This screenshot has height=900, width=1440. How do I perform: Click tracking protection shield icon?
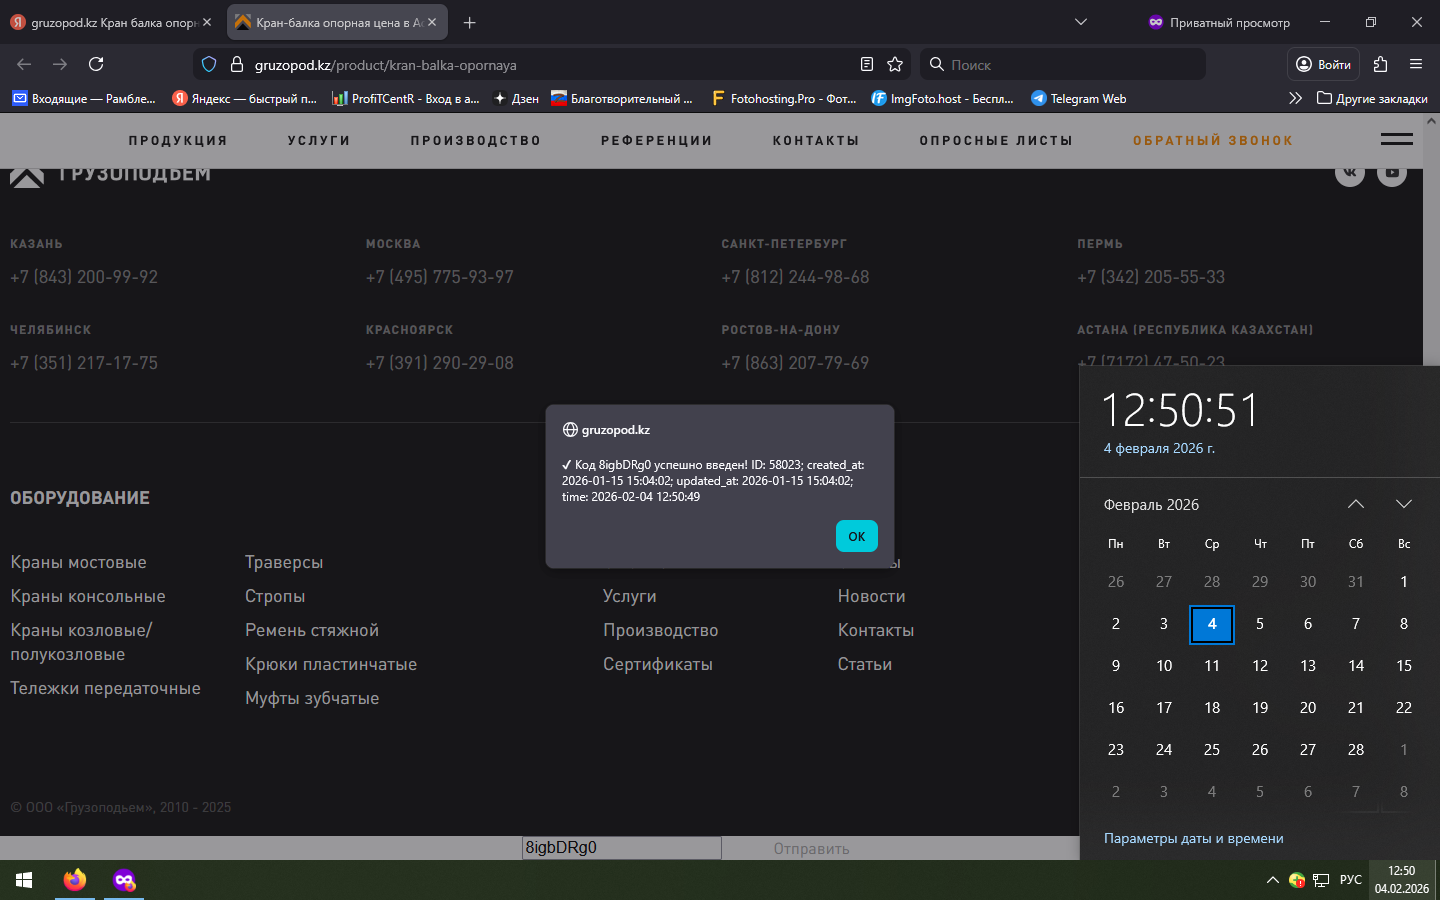[x=209, y=64]
